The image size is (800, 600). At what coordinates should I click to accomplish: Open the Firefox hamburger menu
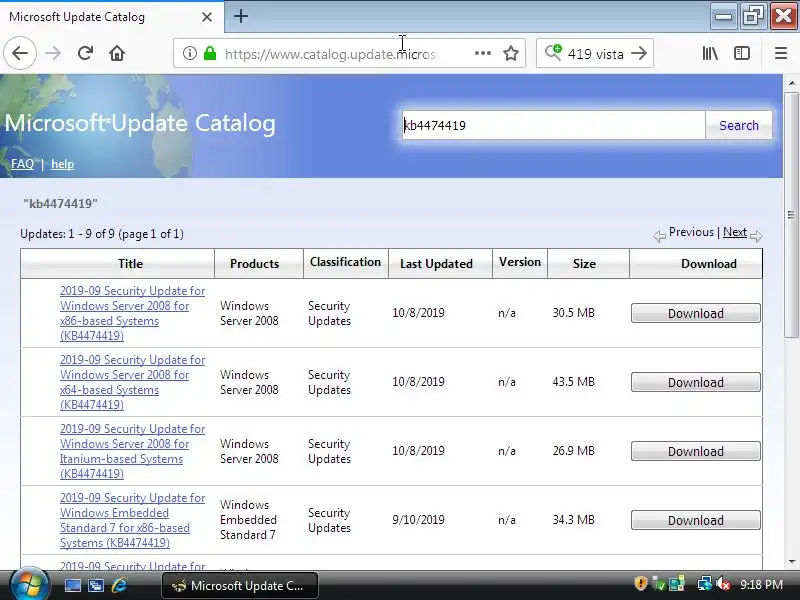[x=781, y=53]
